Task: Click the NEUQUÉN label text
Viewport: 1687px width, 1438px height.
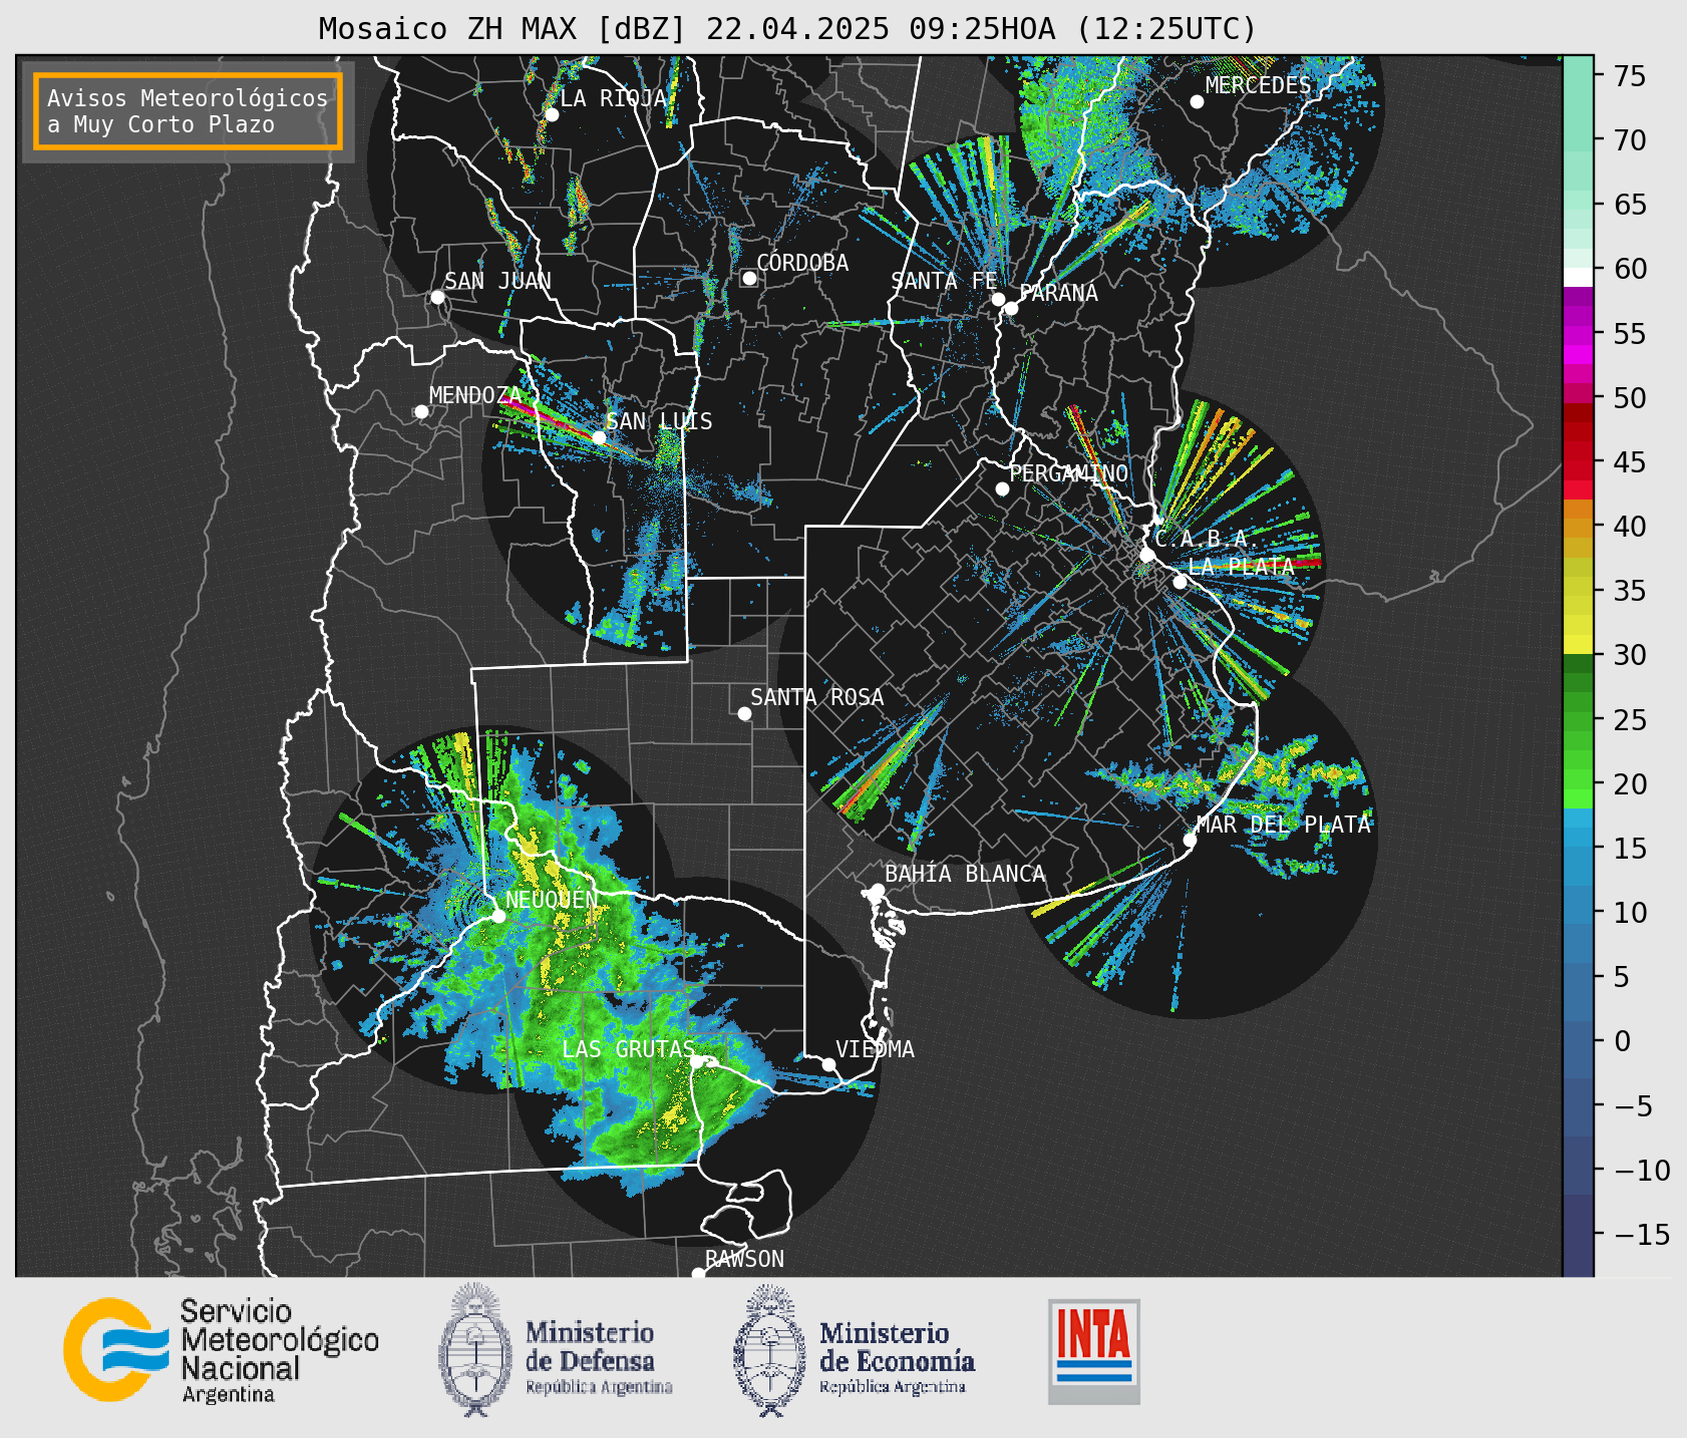Action: tap(551, 899)
